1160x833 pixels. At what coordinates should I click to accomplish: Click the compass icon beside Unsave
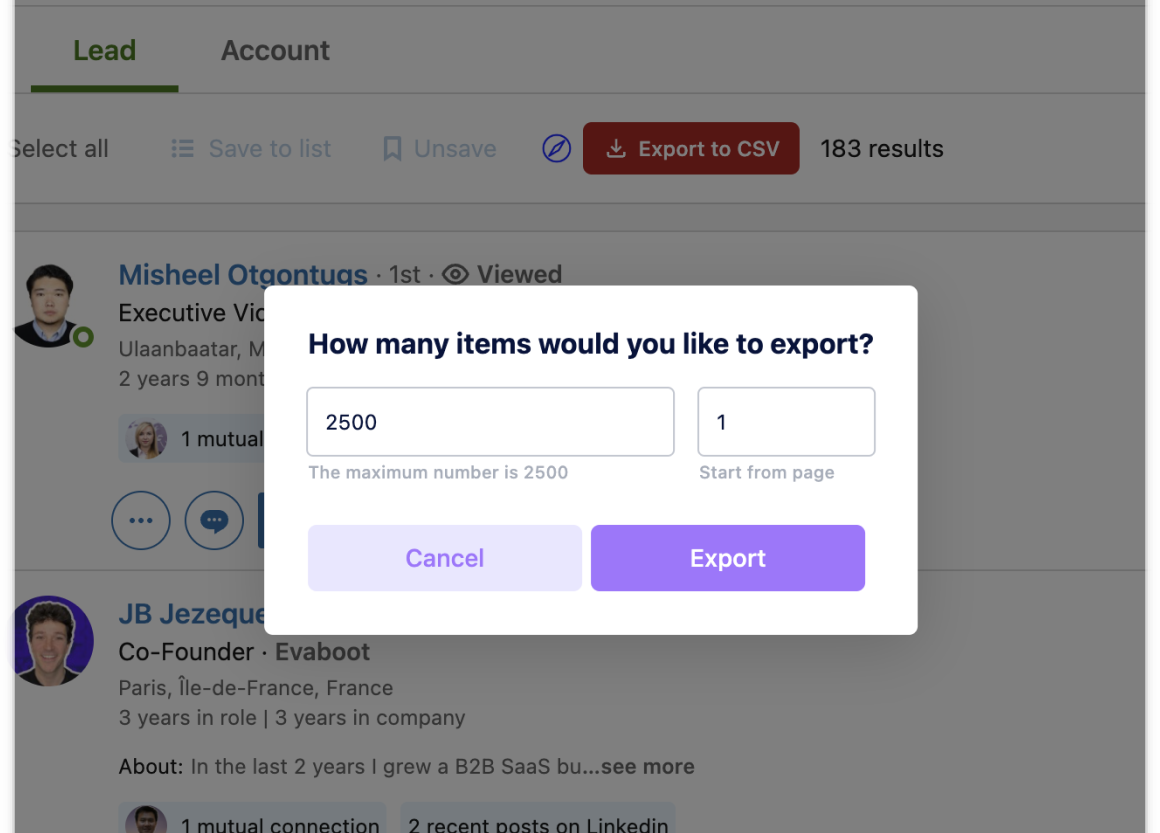pyautogui.click(x=556, y=149)
